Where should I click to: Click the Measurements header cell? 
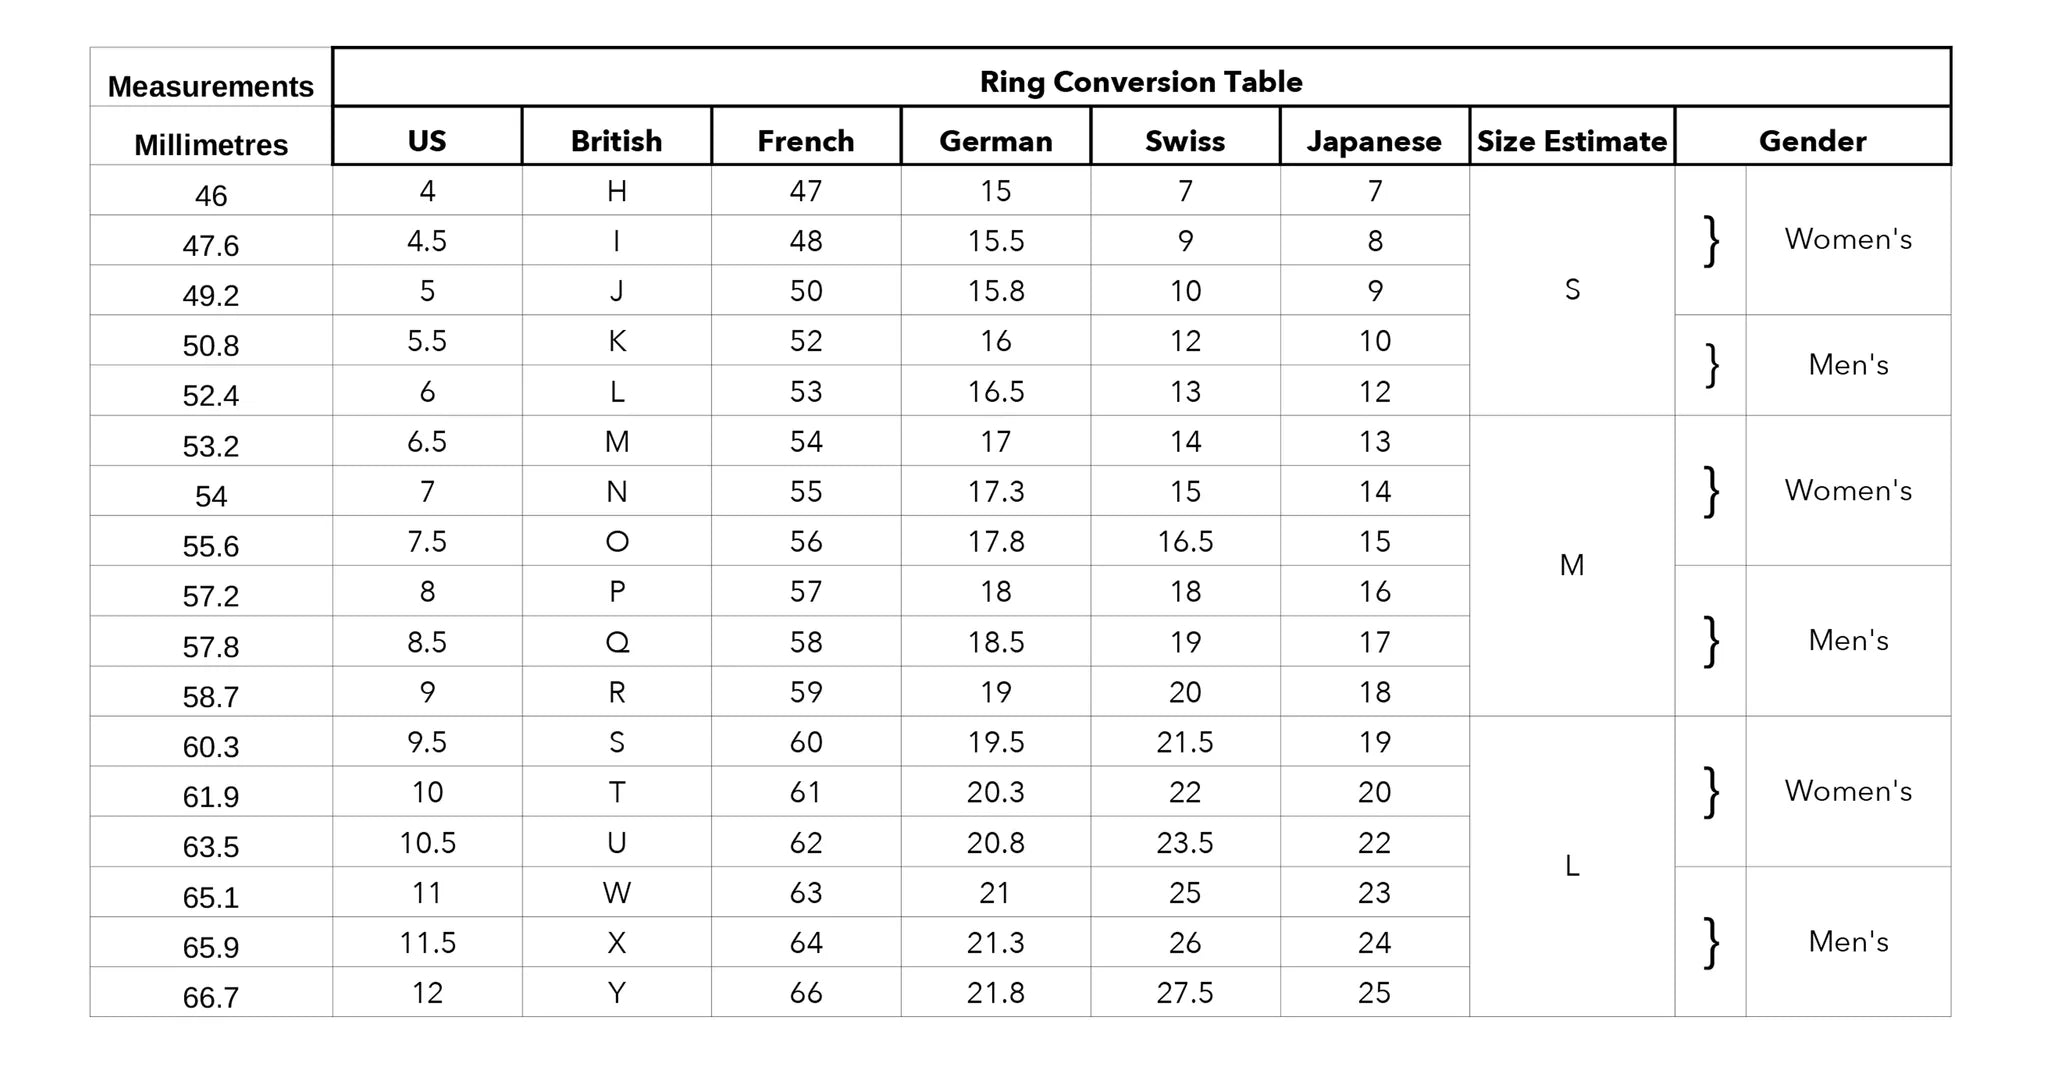coord(211,87)
